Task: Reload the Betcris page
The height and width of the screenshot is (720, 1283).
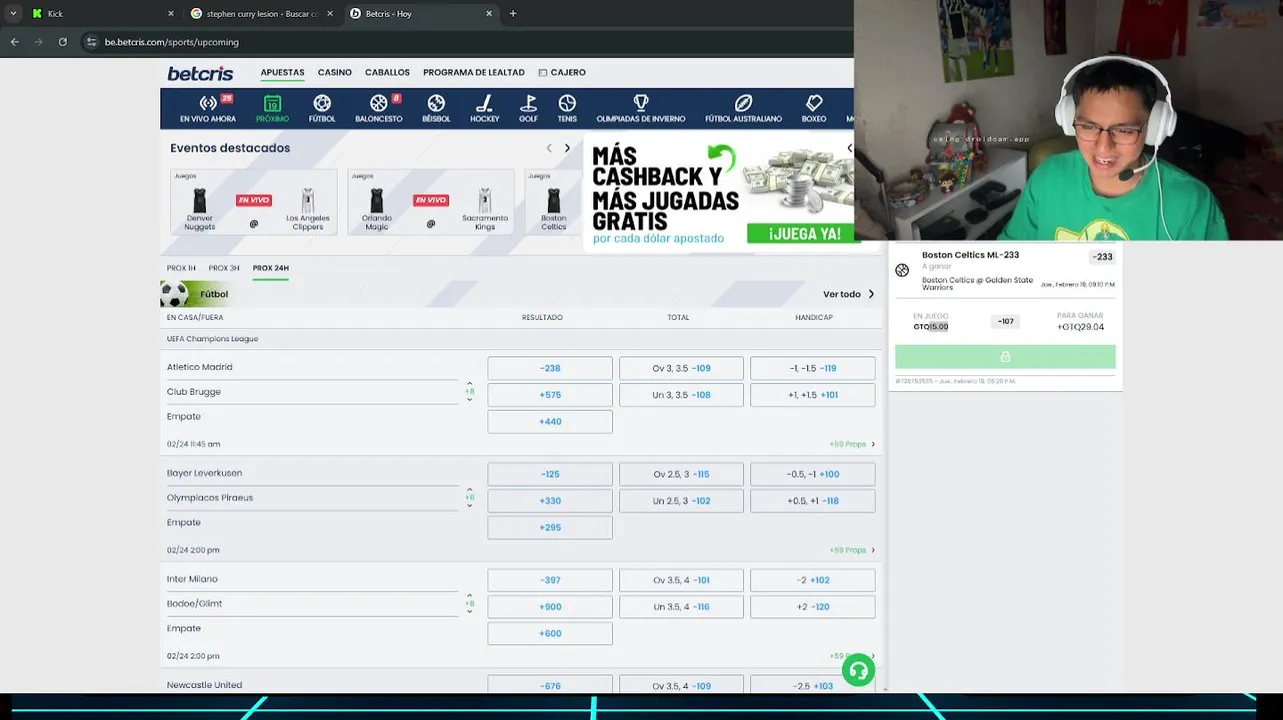Action: [x=62, y=42]
